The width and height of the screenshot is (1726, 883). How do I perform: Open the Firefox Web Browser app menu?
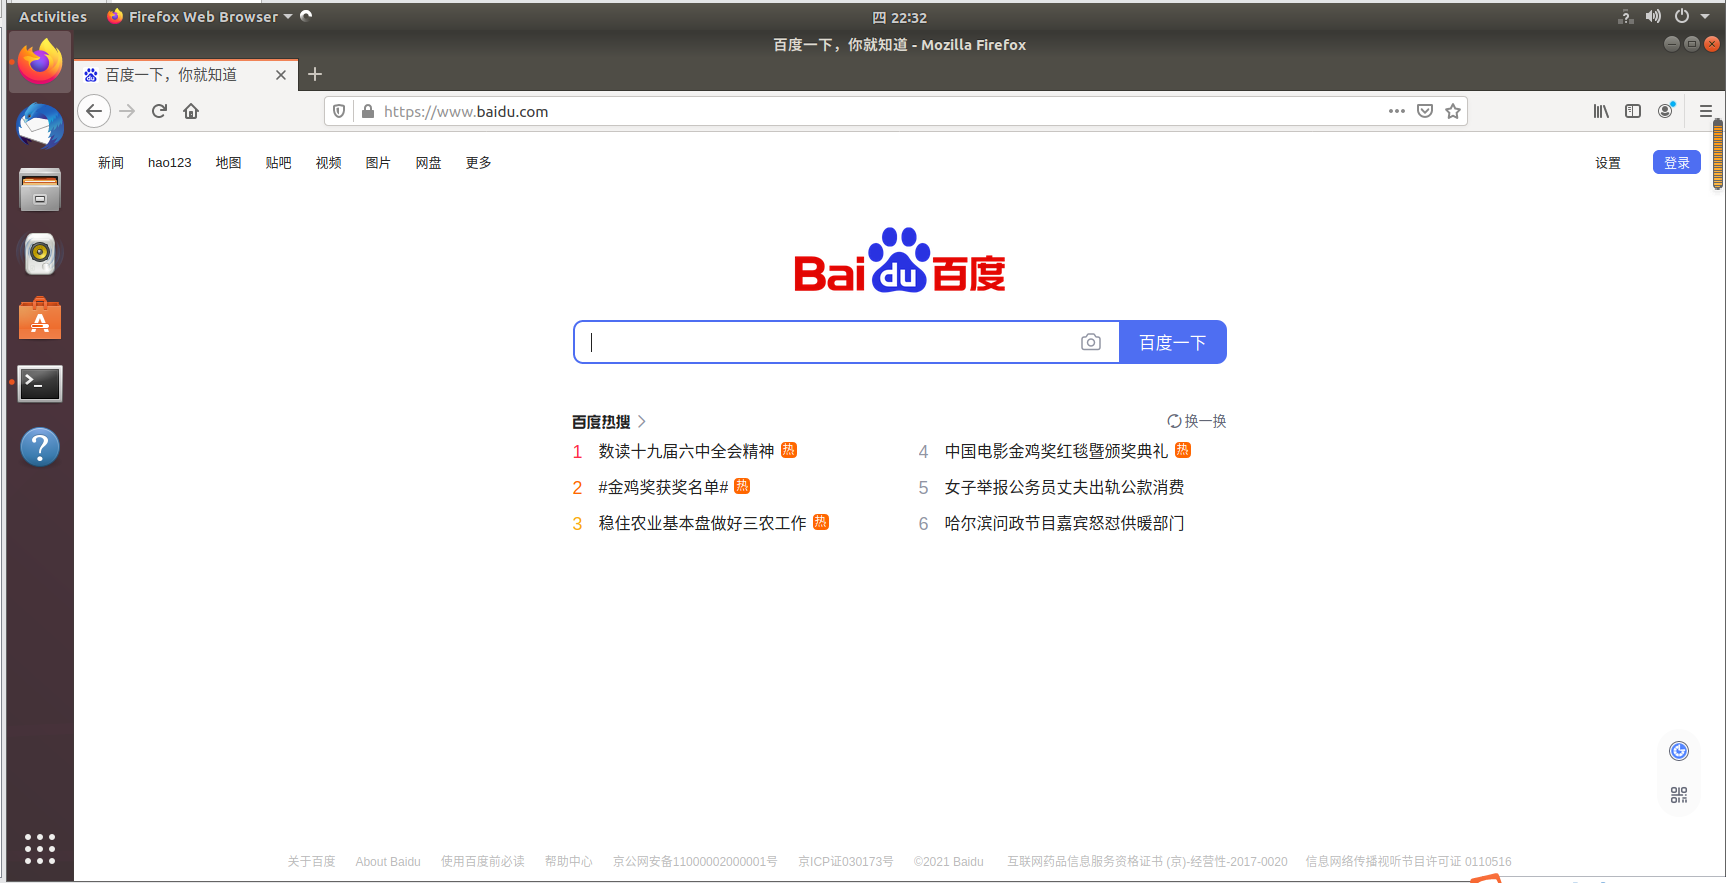200,16
